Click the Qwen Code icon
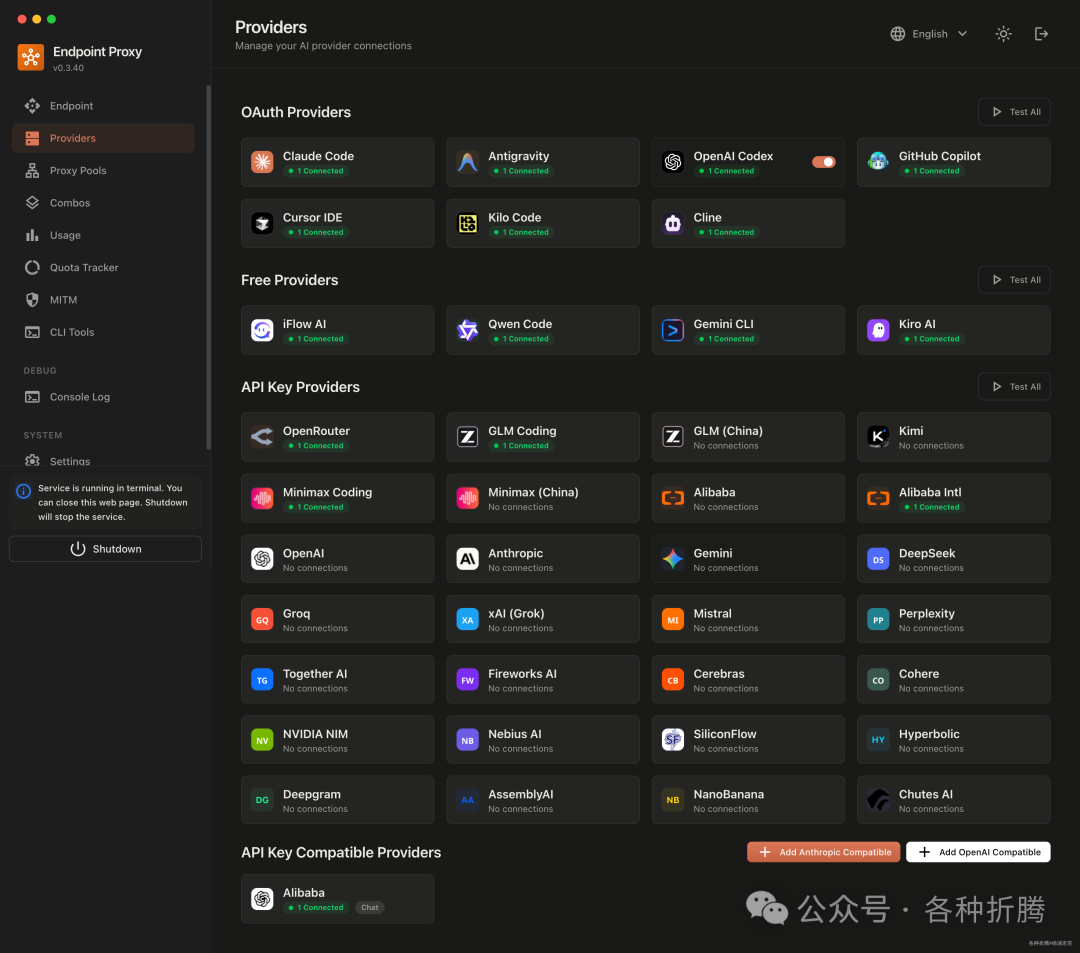Screen dimensions: 1080x953 (467, 330)
